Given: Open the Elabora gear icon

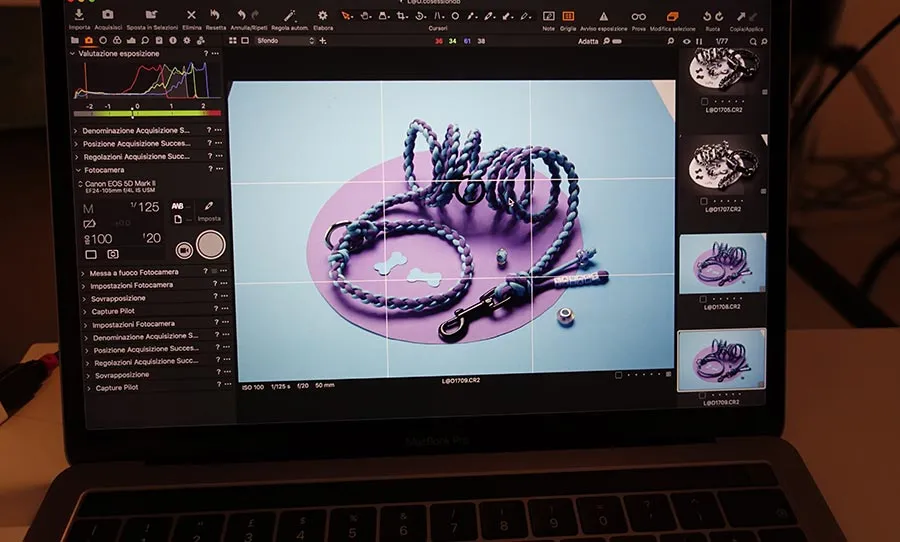Looking at the screenshot, I should (x=323, y=16).
